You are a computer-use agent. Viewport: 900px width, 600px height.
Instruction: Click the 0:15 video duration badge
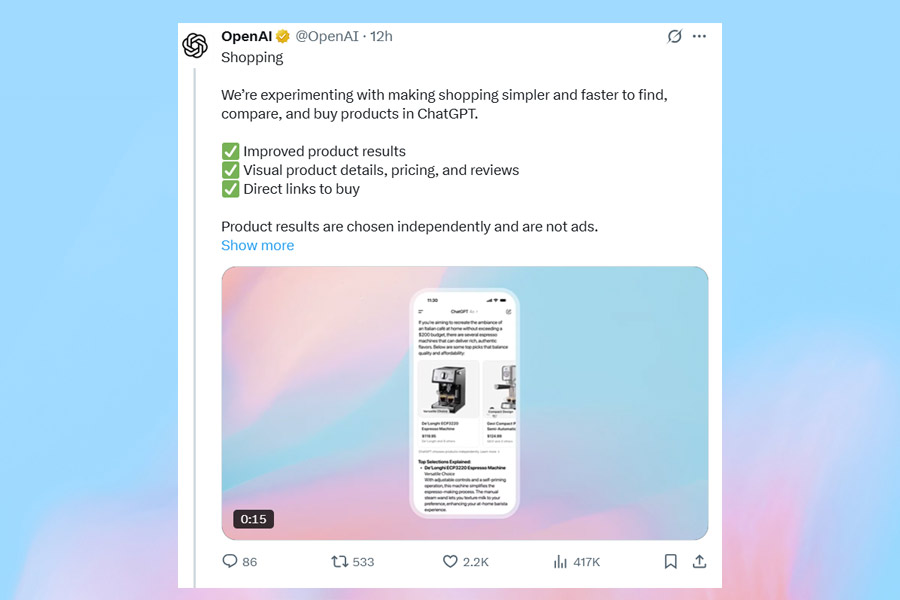point(254,519)
